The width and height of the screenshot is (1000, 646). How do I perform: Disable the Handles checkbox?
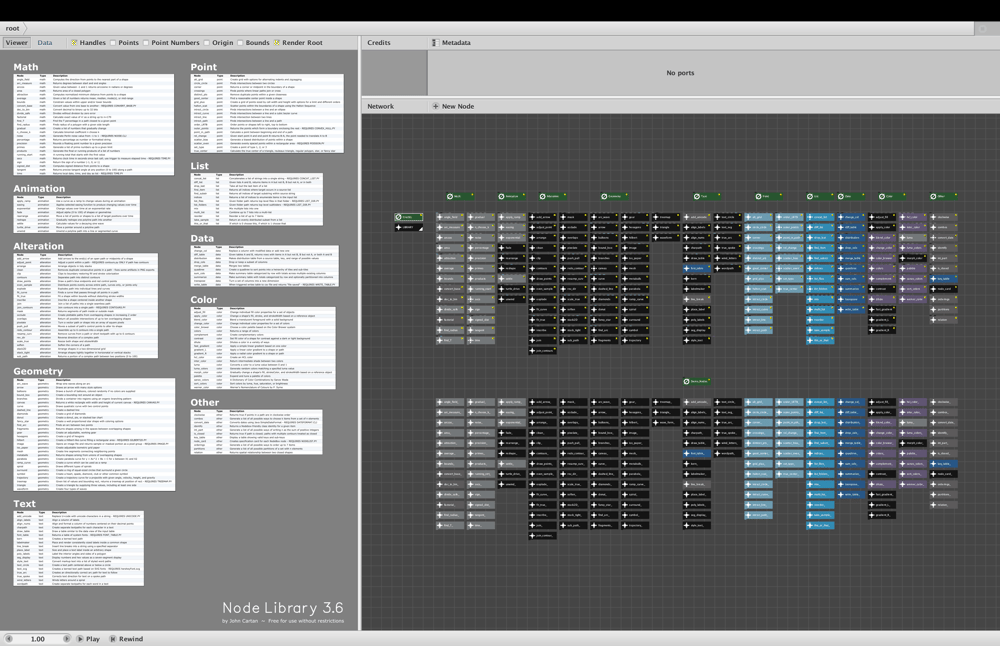point(74,43)
